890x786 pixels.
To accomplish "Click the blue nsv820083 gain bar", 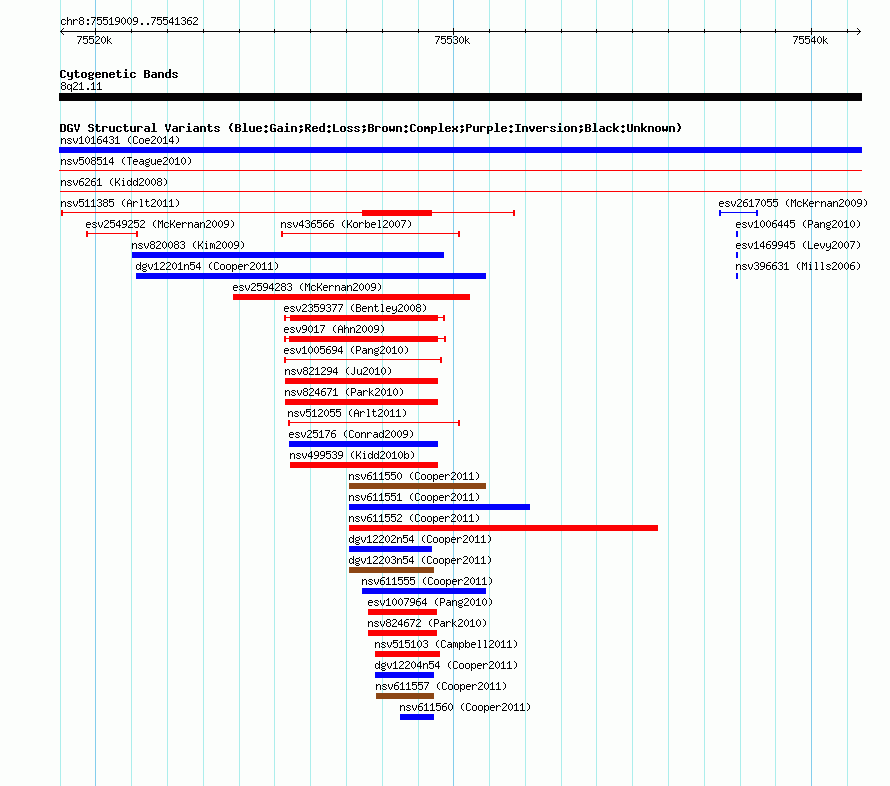I will [288, 255].
